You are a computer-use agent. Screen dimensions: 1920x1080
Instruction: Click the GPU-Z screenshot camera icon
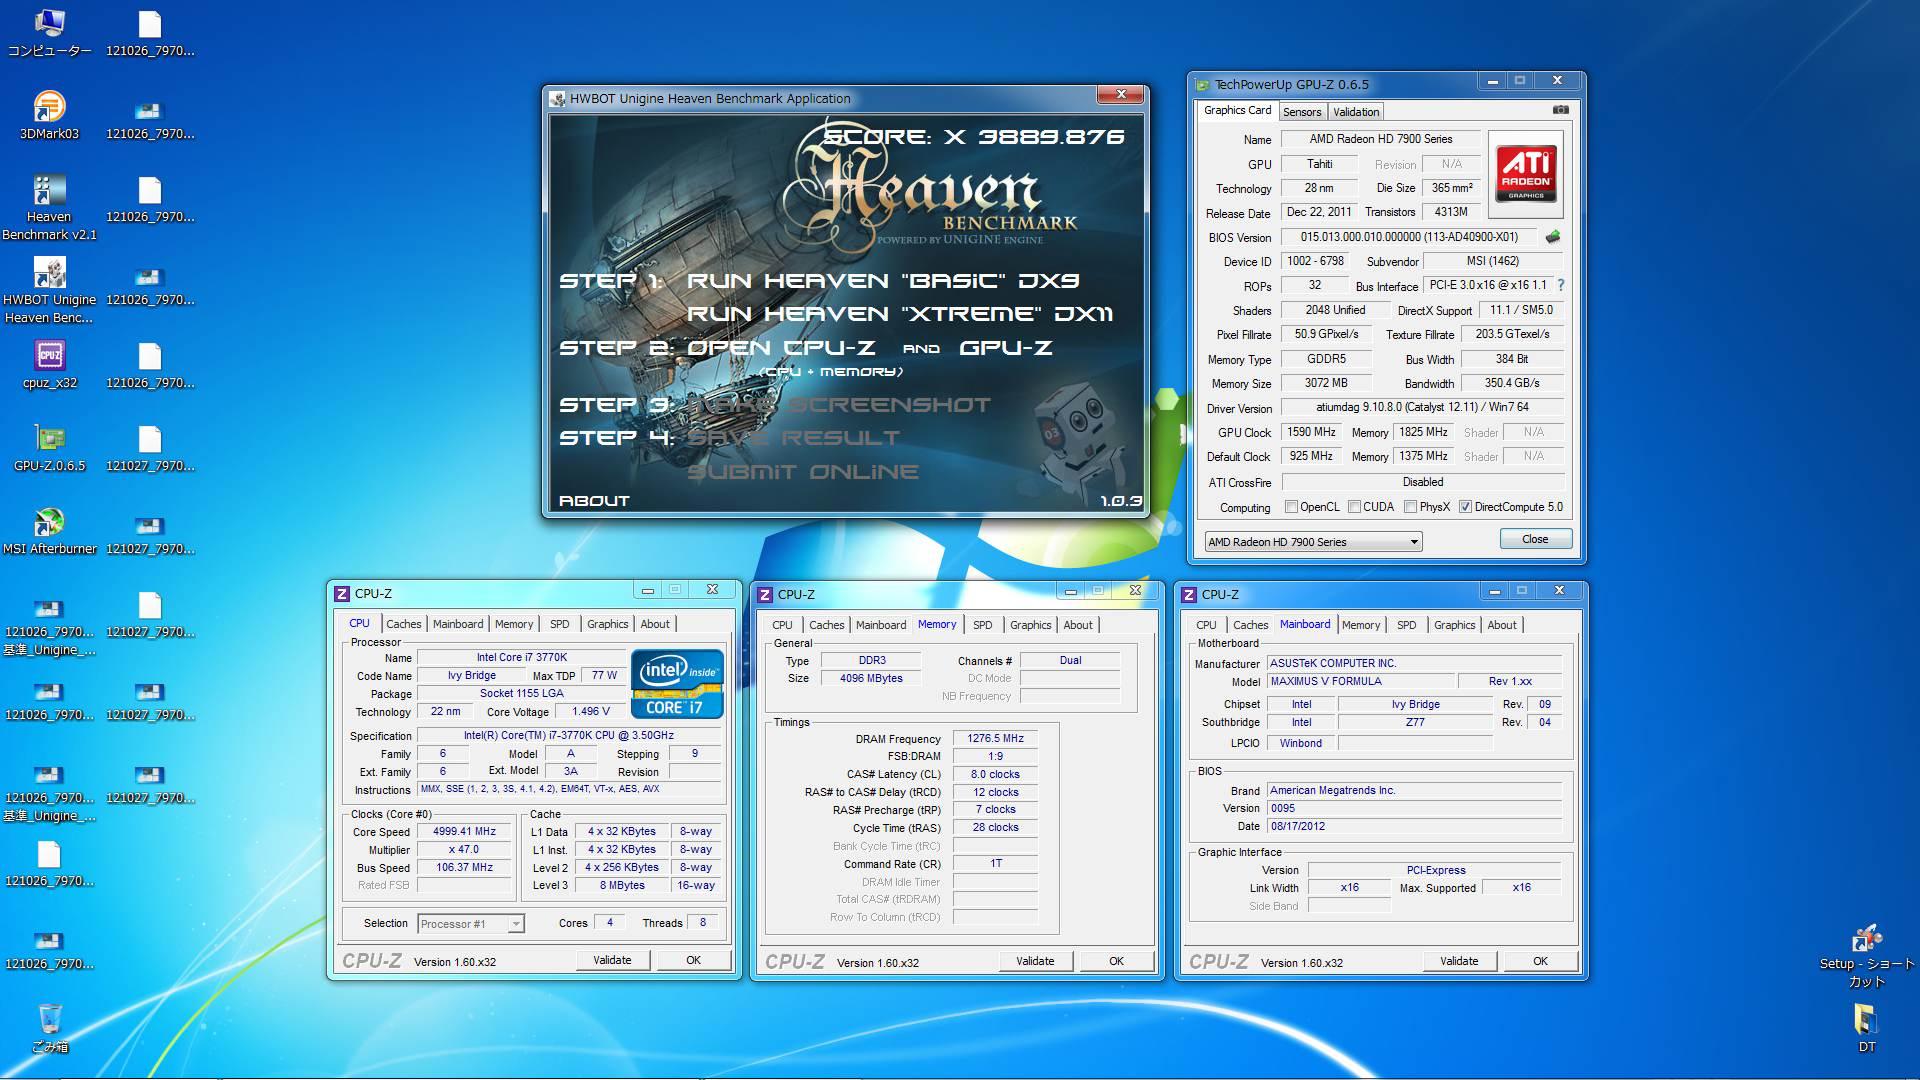pos(1560,110)
